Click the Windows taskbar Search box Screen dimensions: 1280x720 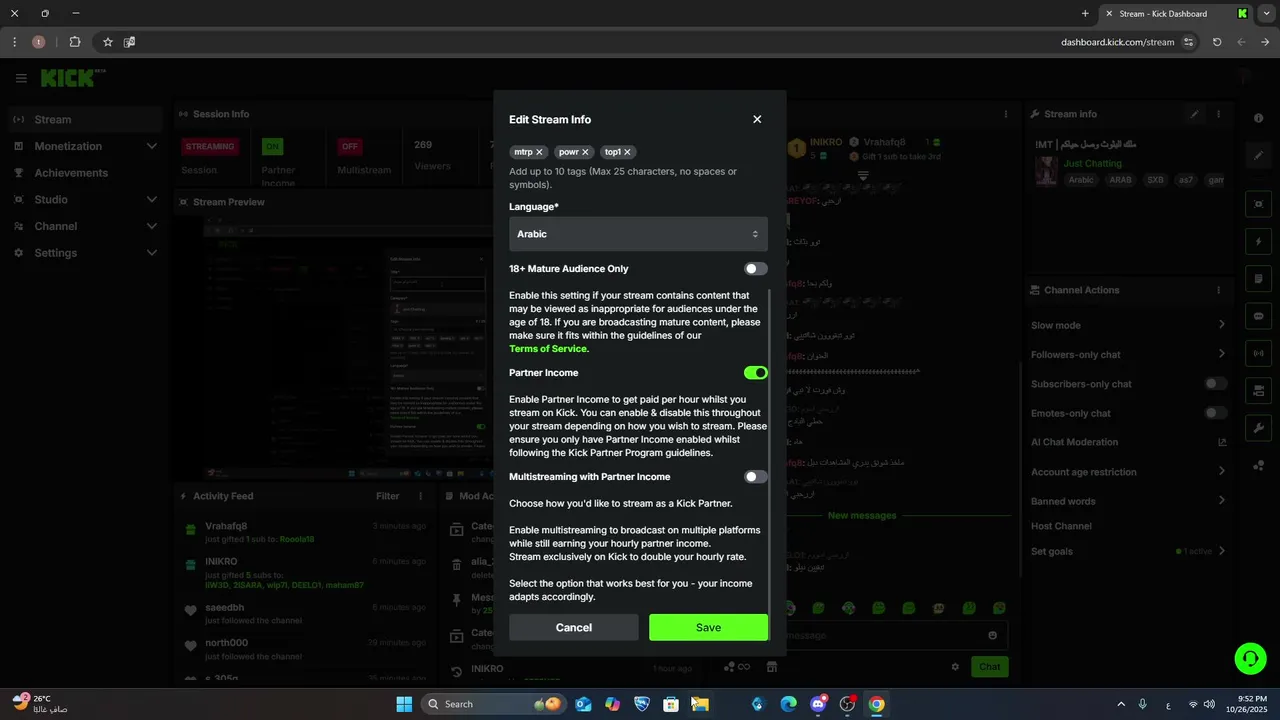[x=493, y=704]
